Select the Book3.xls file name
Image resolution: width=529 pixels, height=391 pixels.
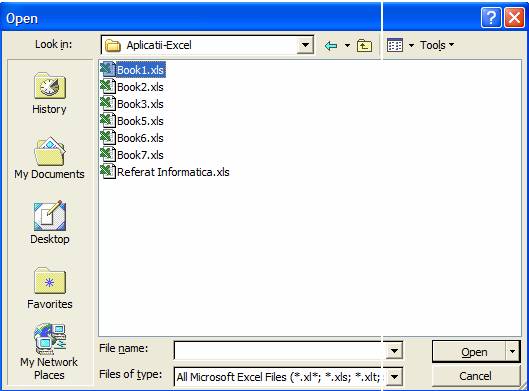coord(140,104)
